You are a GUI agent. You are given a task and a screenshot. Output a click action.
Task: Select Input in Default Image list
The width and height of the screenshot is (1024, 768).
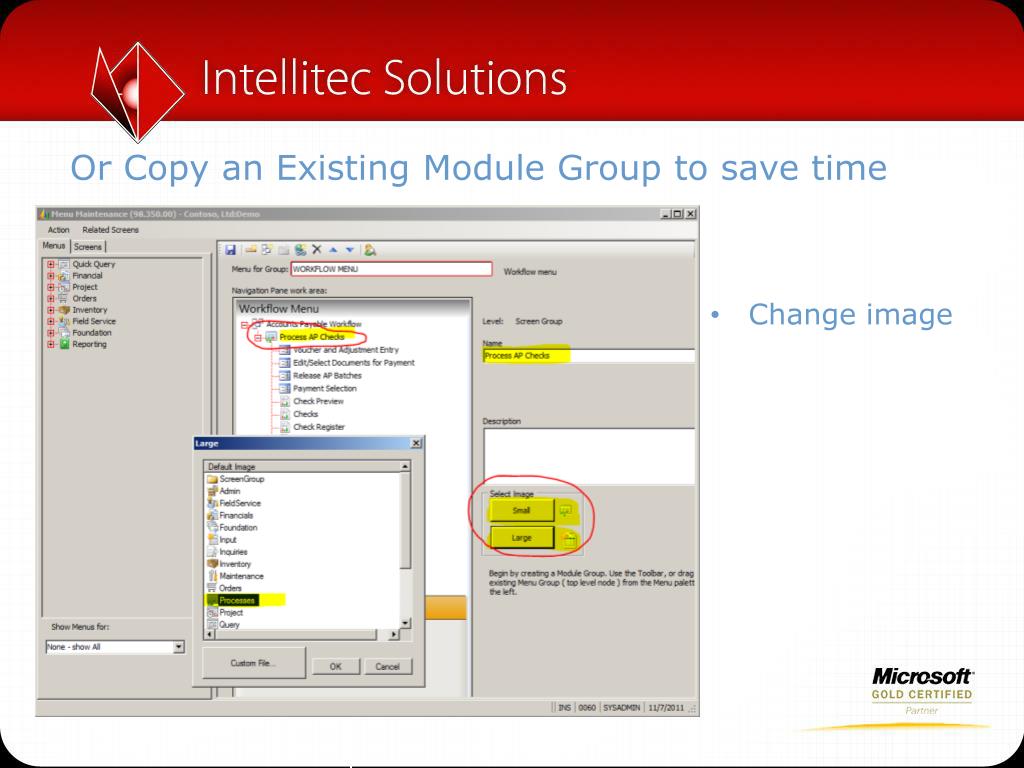(x=227, y=540)
